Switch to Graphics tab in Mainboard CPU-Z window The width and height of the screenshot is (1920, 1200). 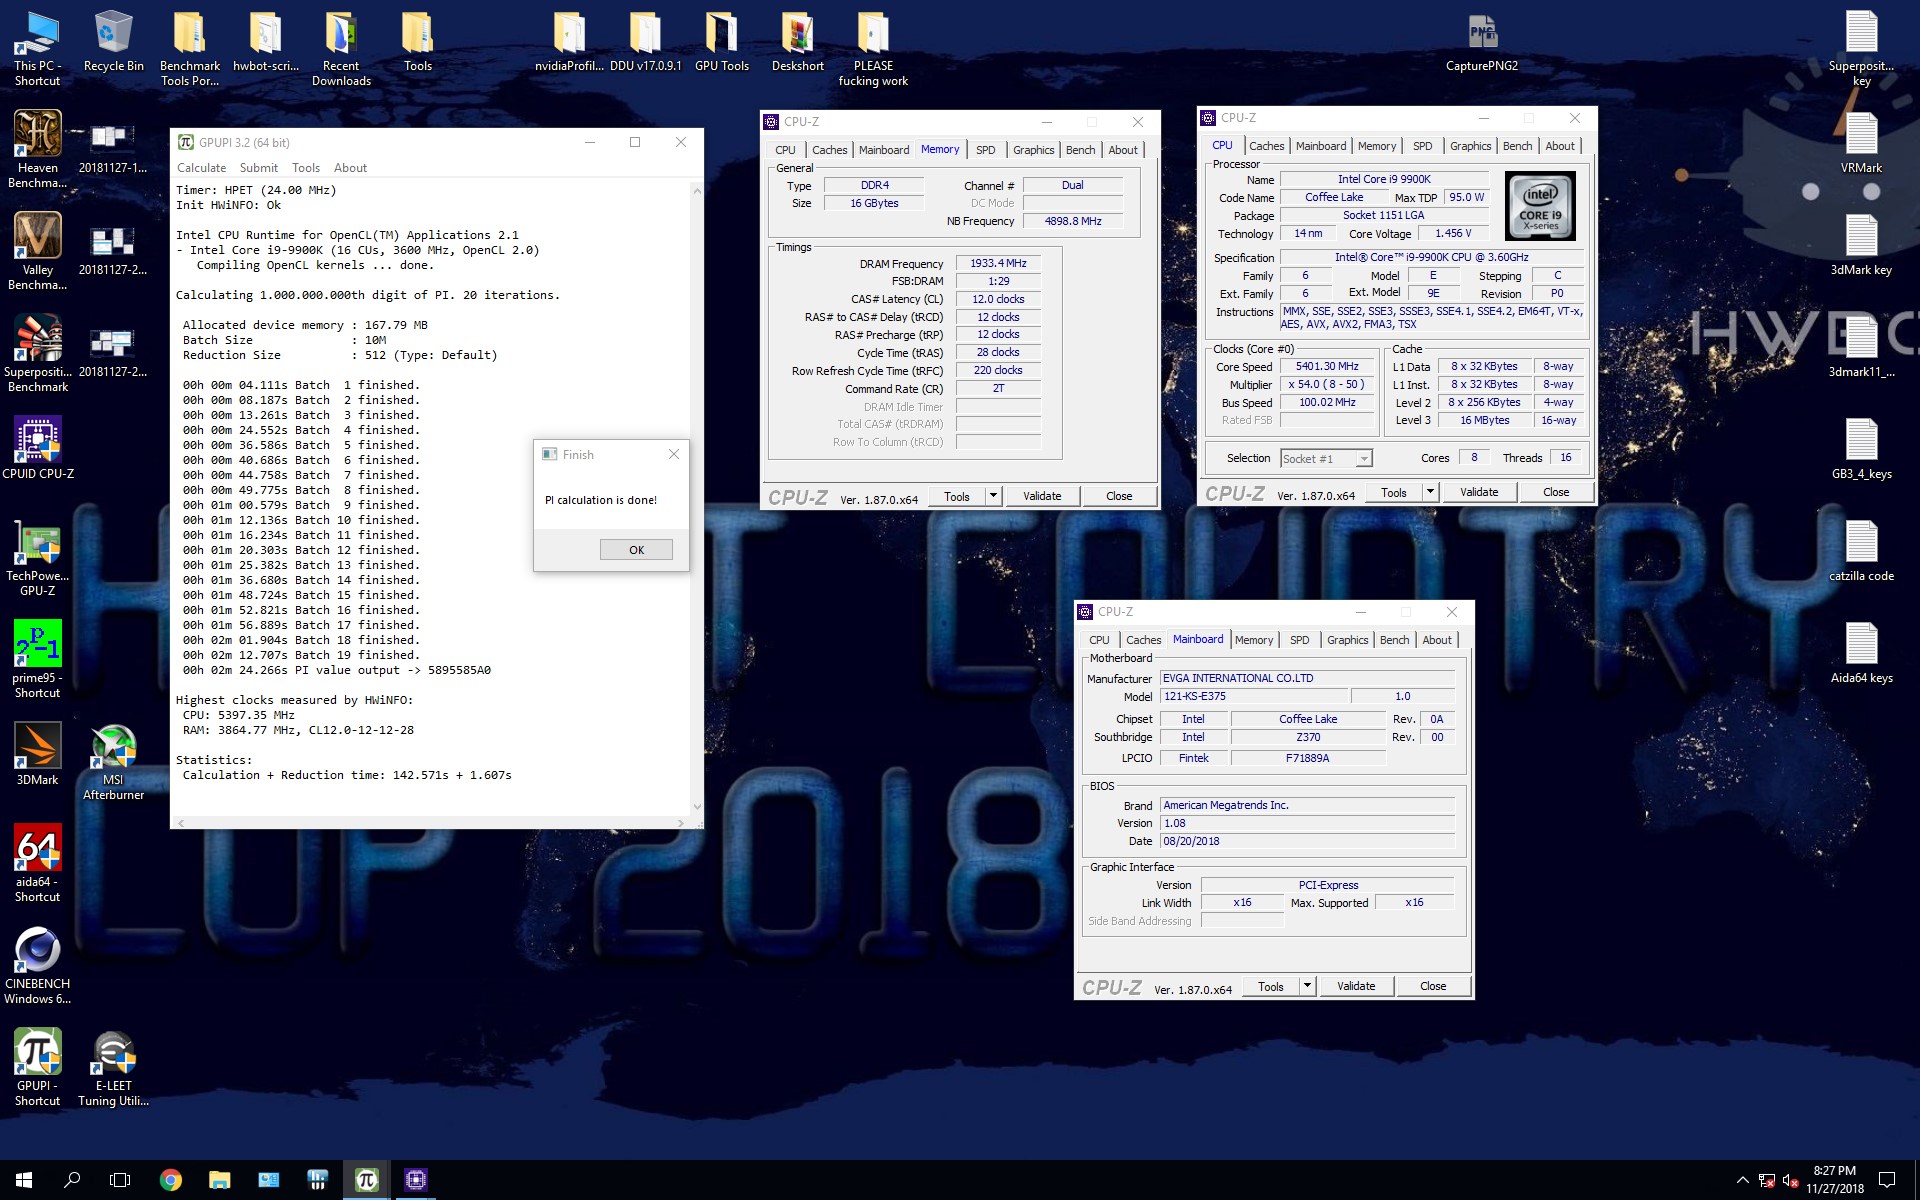[x=1347, y=640]
